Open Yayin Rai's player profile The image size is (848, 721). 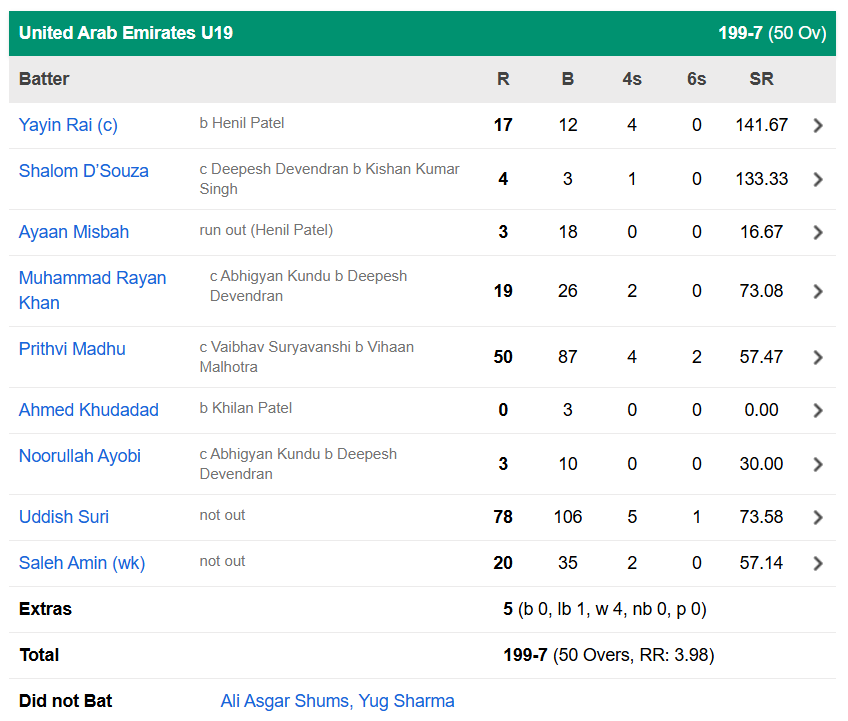67,125
